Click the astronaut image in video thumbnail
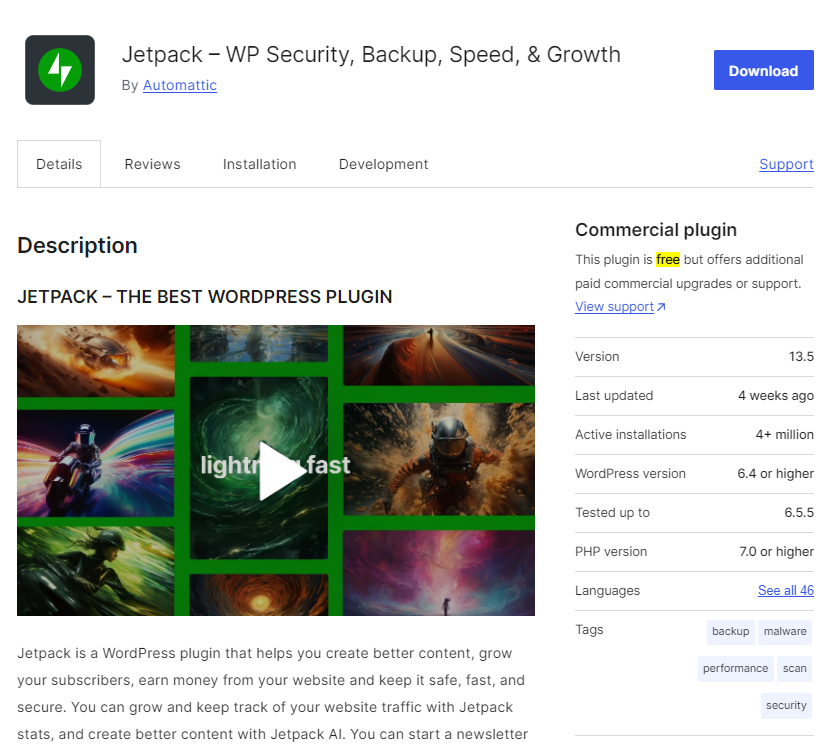The image size is (835, 745). 439,459
